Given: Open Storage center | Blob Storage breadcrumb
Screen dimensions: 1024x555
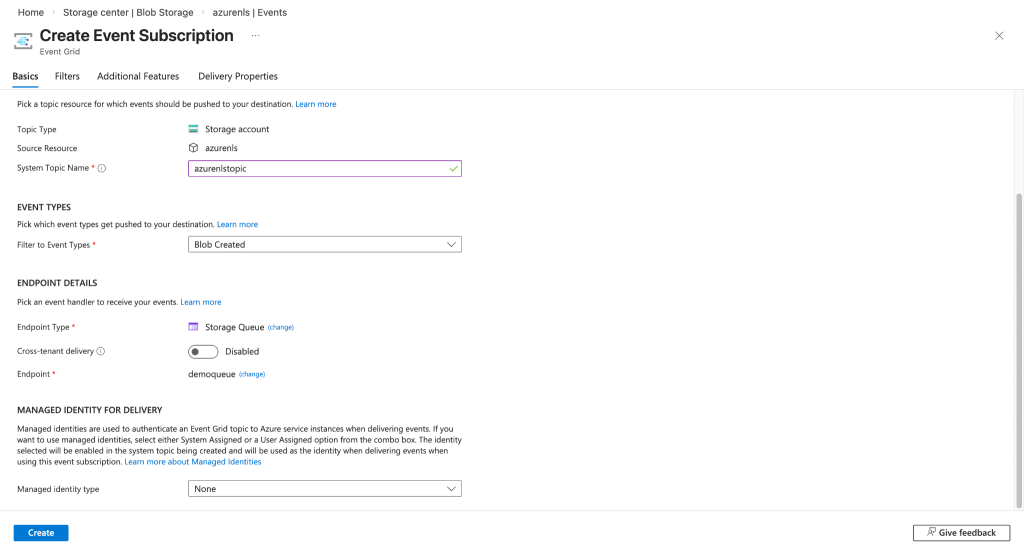Looking at the screenshot, I should click(x=128, y=12).
